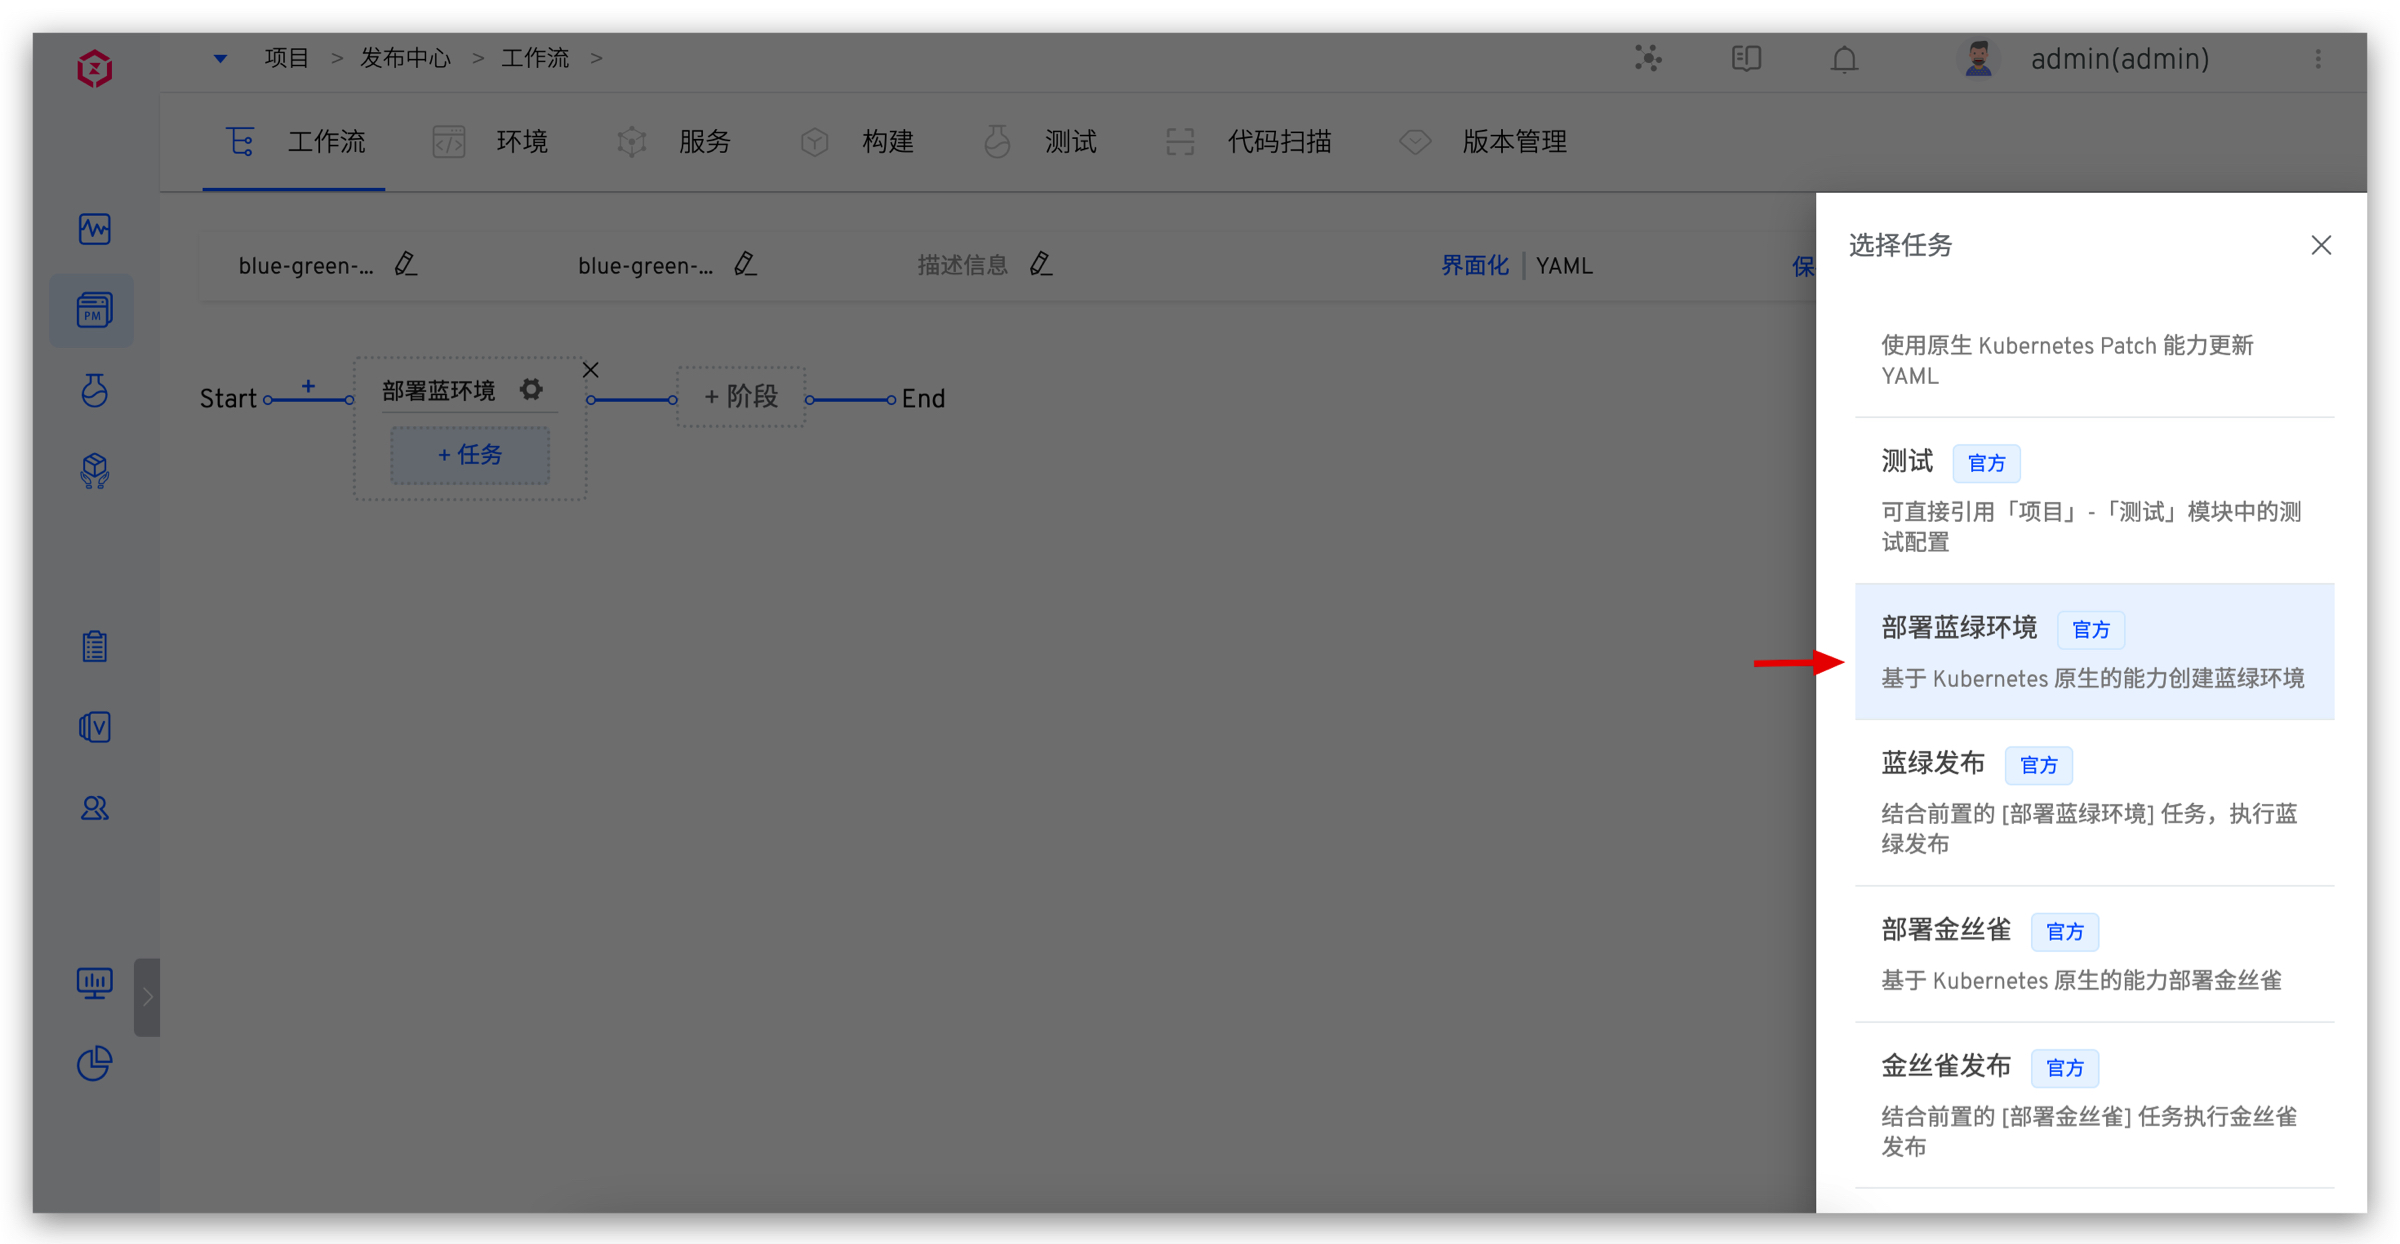Expand the breadcrumb dropdown triangle

(220, 59)
